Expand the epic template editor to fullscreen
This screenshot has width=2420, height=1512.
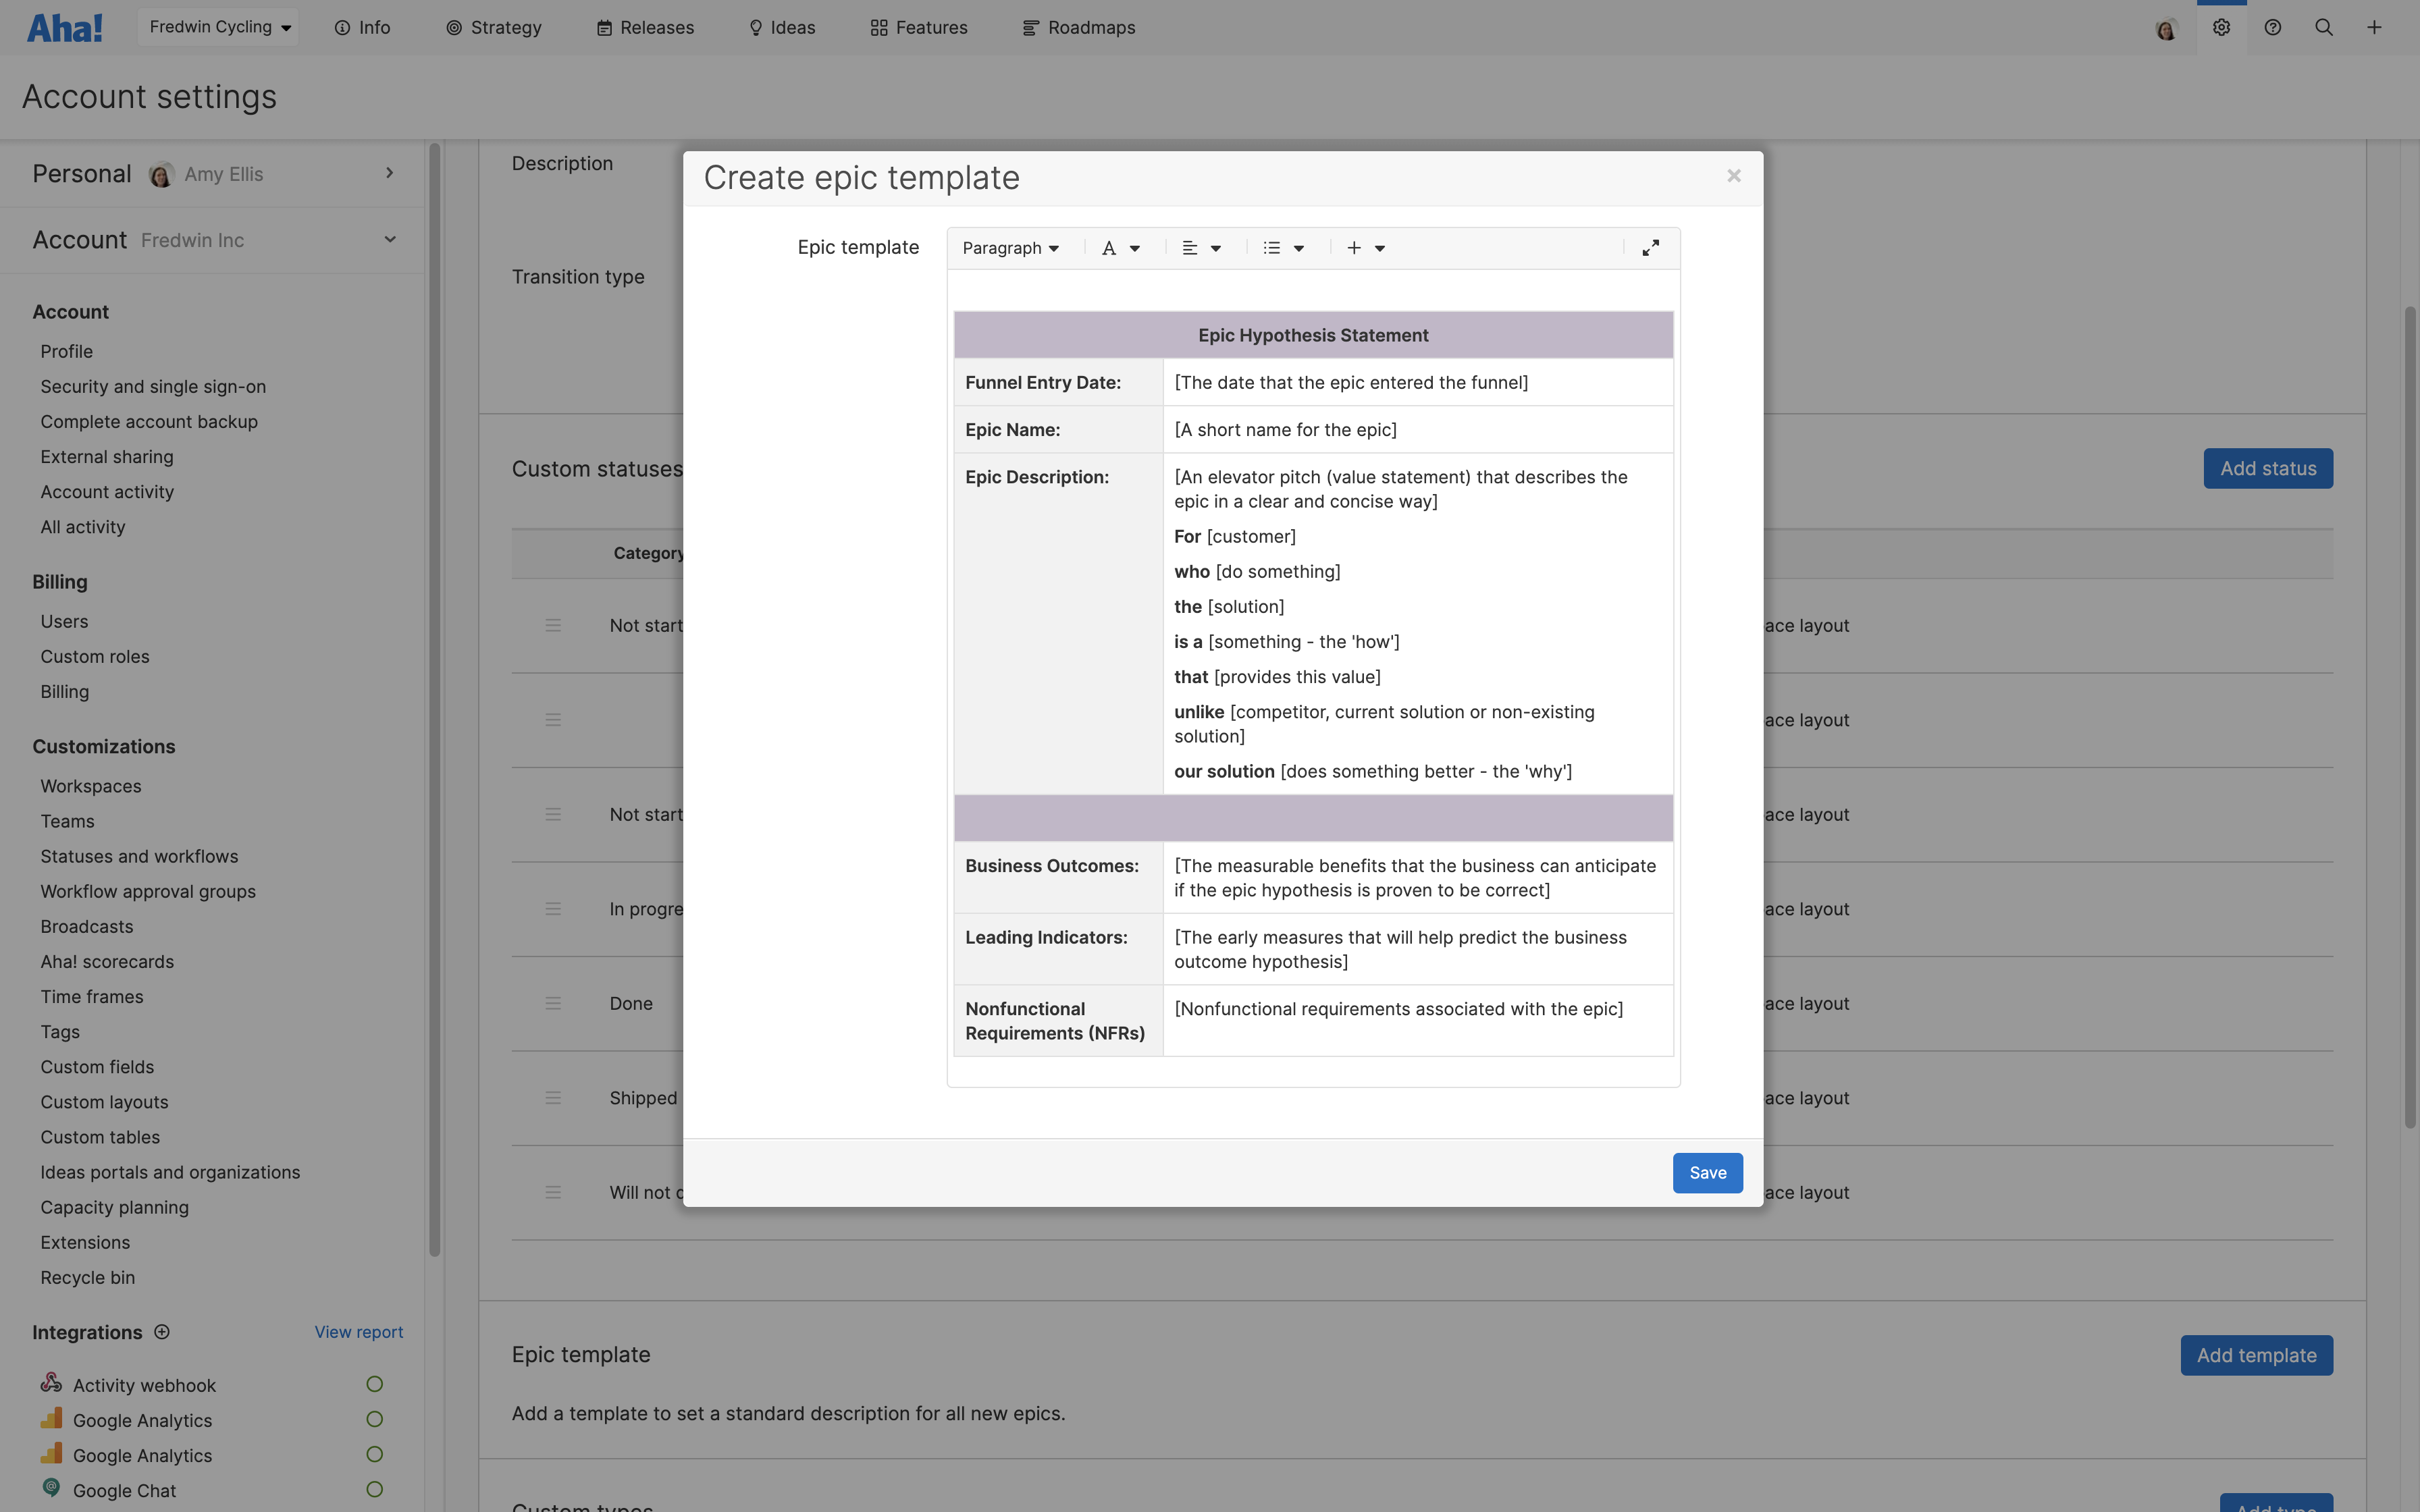1650,247
